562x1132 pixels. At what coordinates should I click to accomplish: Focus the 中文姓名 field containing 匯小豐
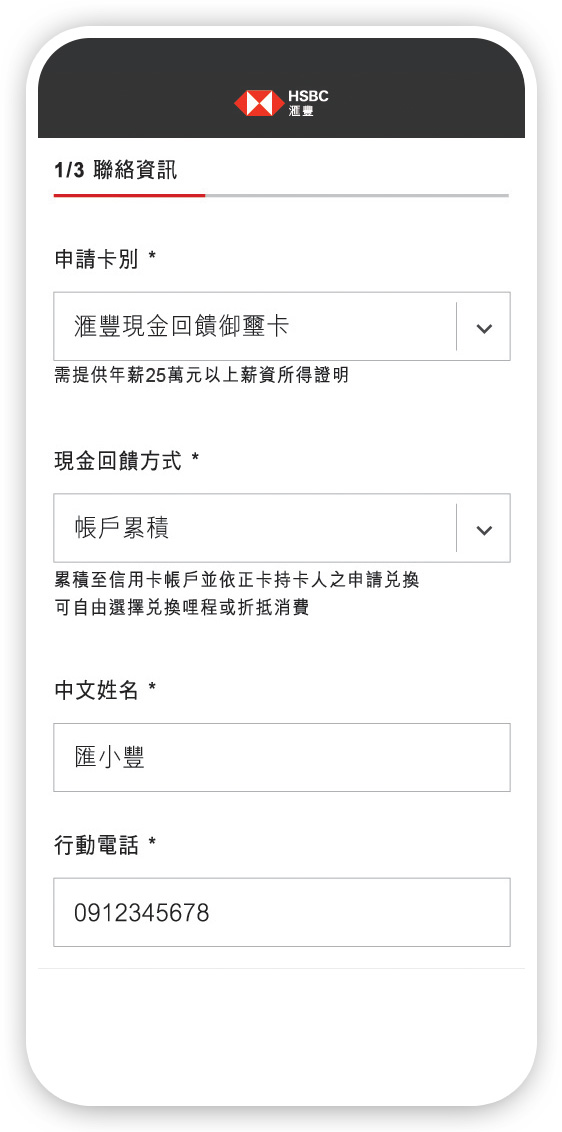(282, 757)
